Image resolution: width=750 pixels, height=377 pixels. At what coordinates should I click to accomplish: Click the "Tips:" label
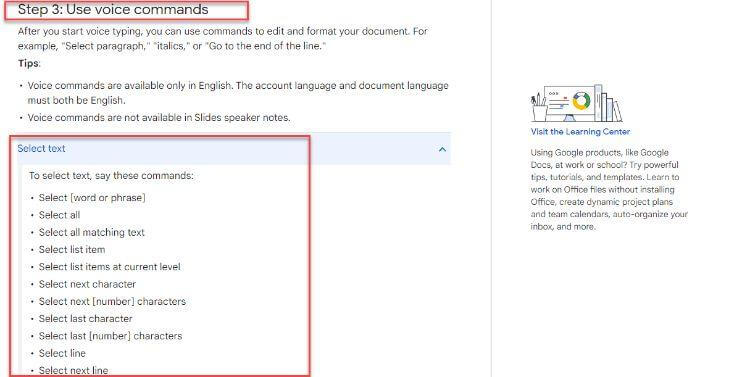click(x=29, y=64)
